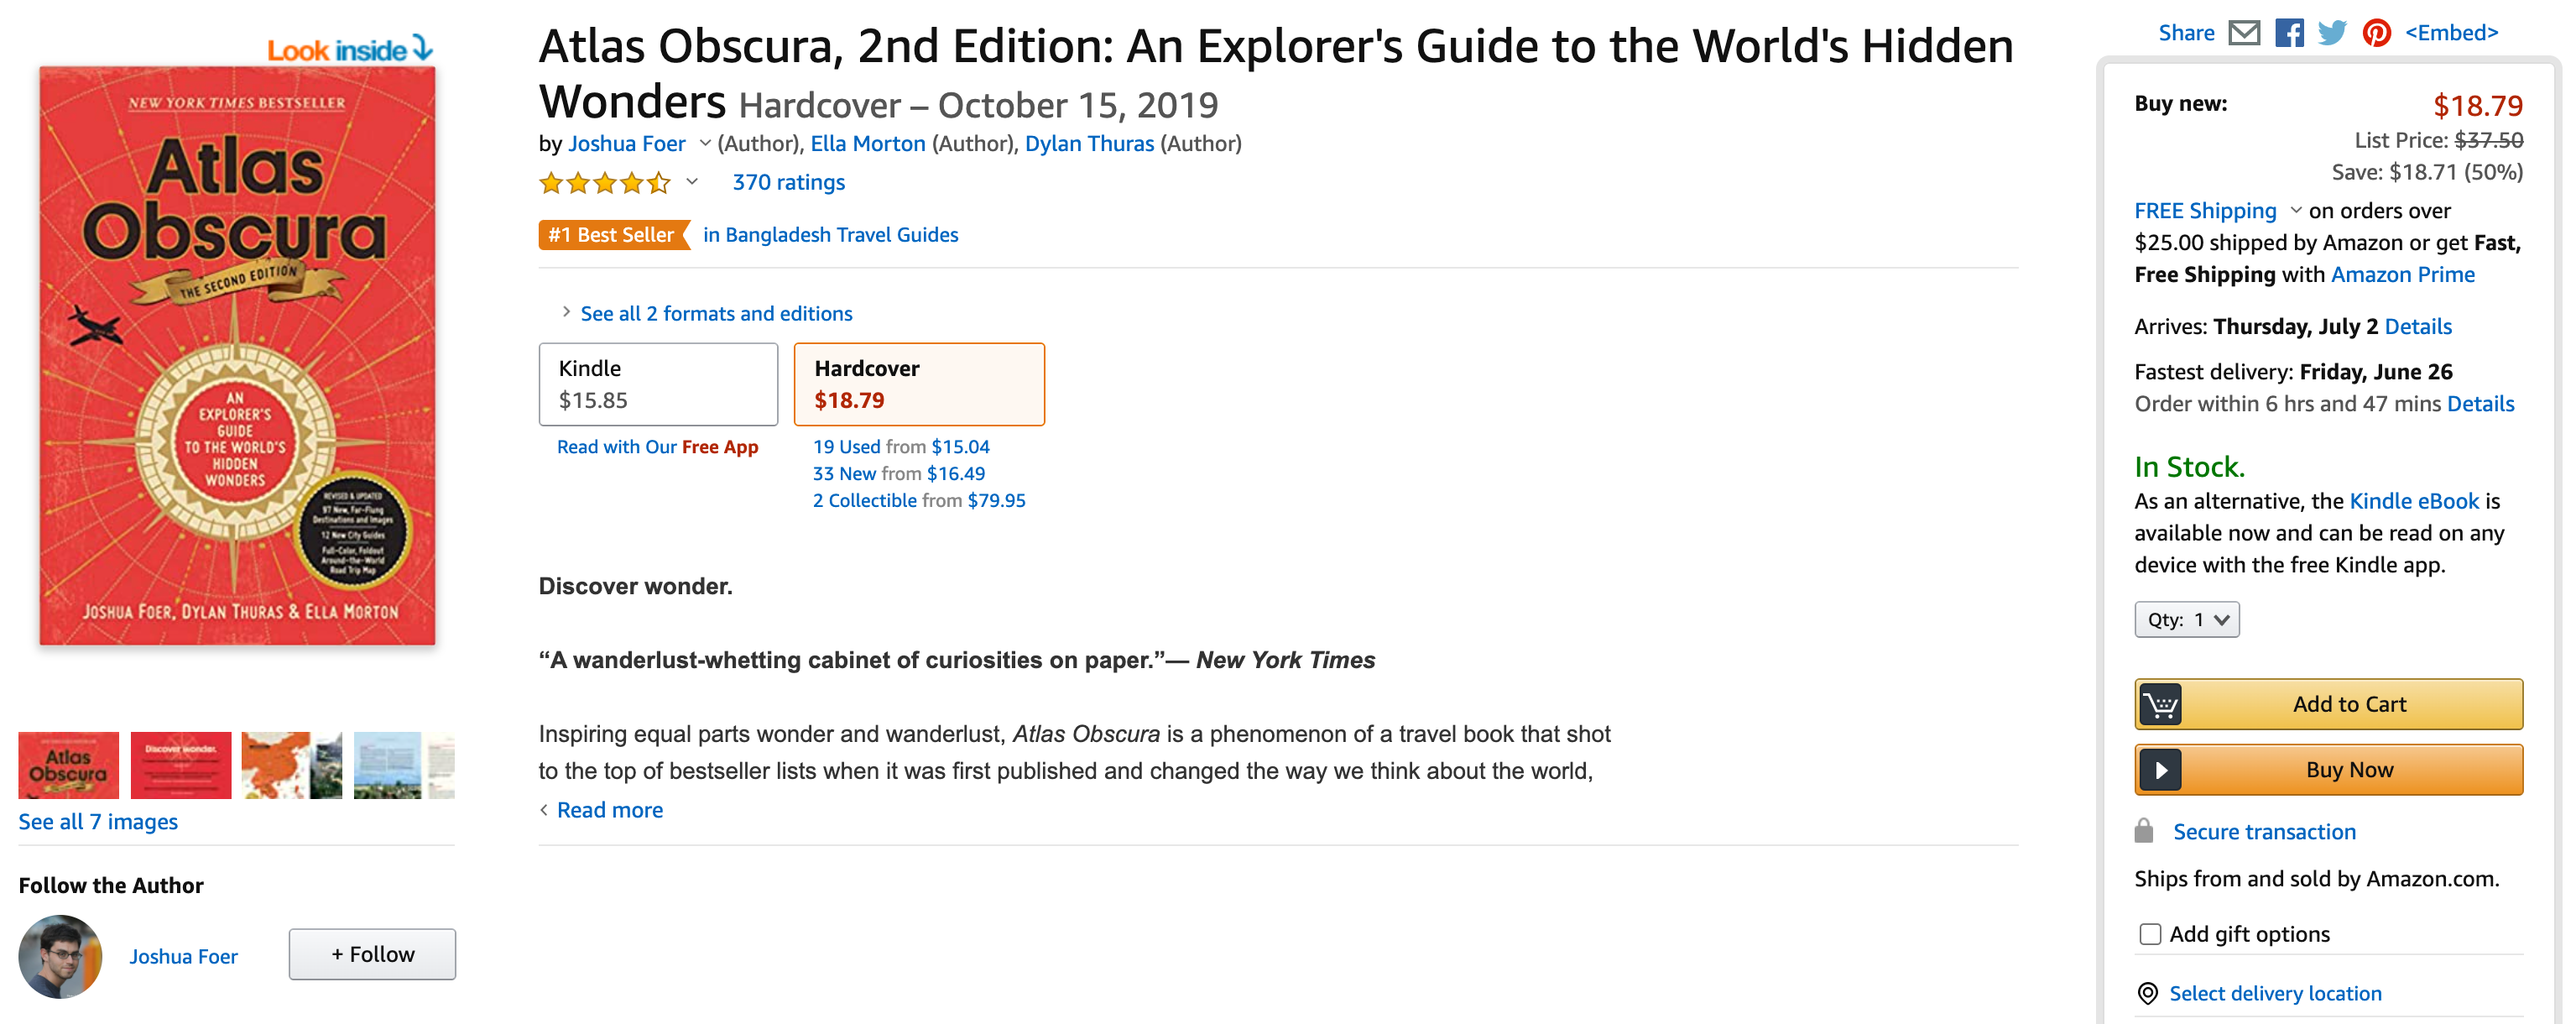
Task: Expand the description with Read more
Action: coord(609,809)
